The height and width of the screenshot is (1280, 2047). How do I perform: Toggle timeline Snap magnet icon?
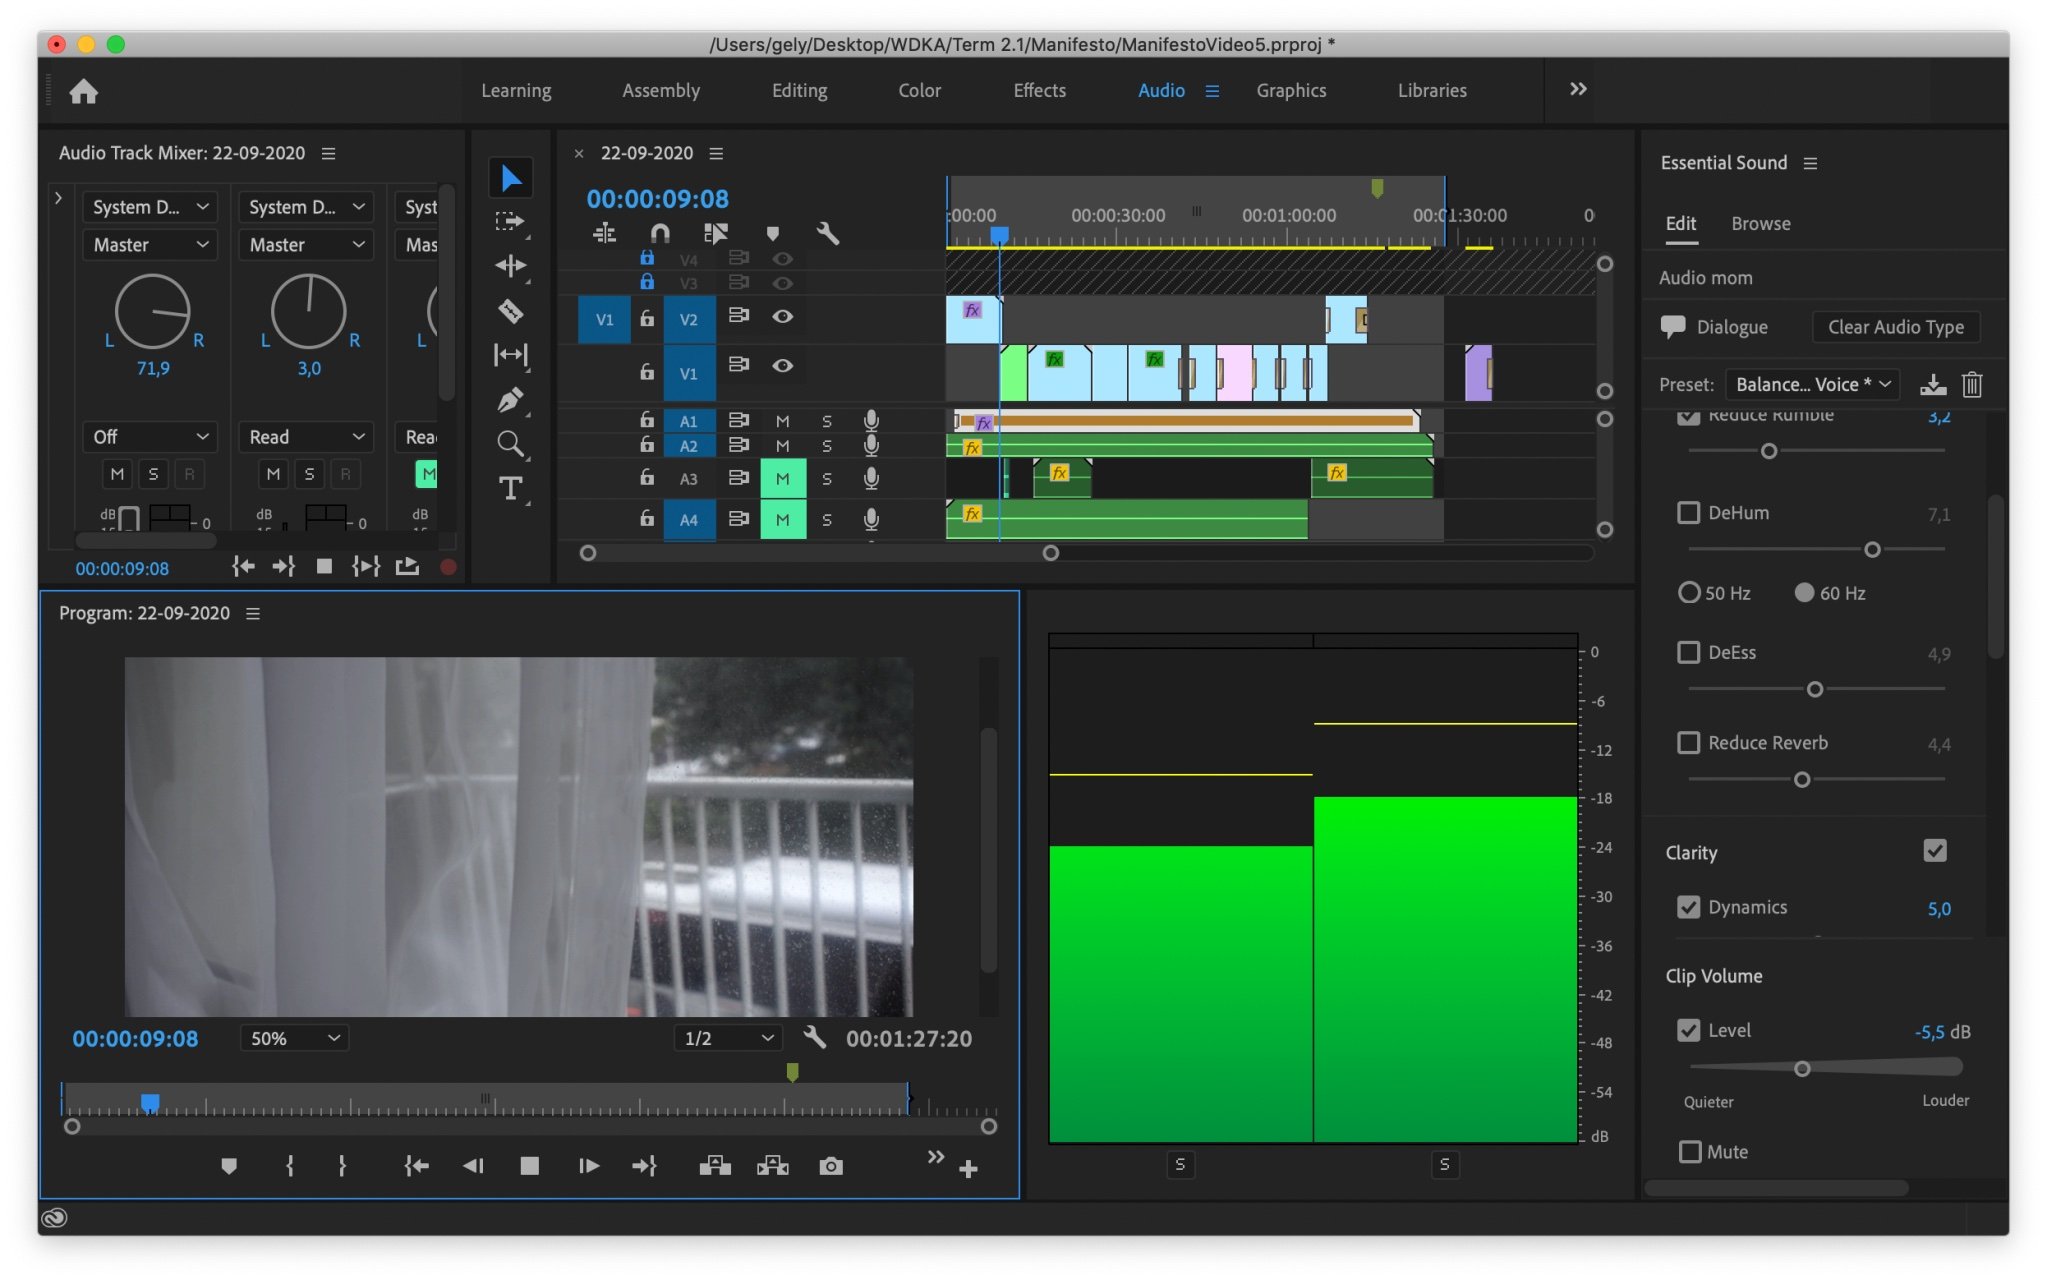point(660,233)
